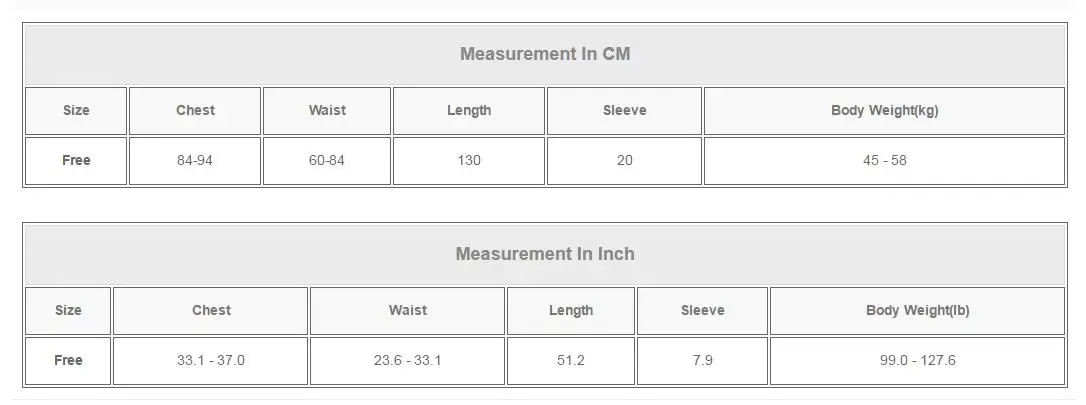Click the "Measurement In CM" table title
The image size is (1086, 405).
(x=545, y=54)
